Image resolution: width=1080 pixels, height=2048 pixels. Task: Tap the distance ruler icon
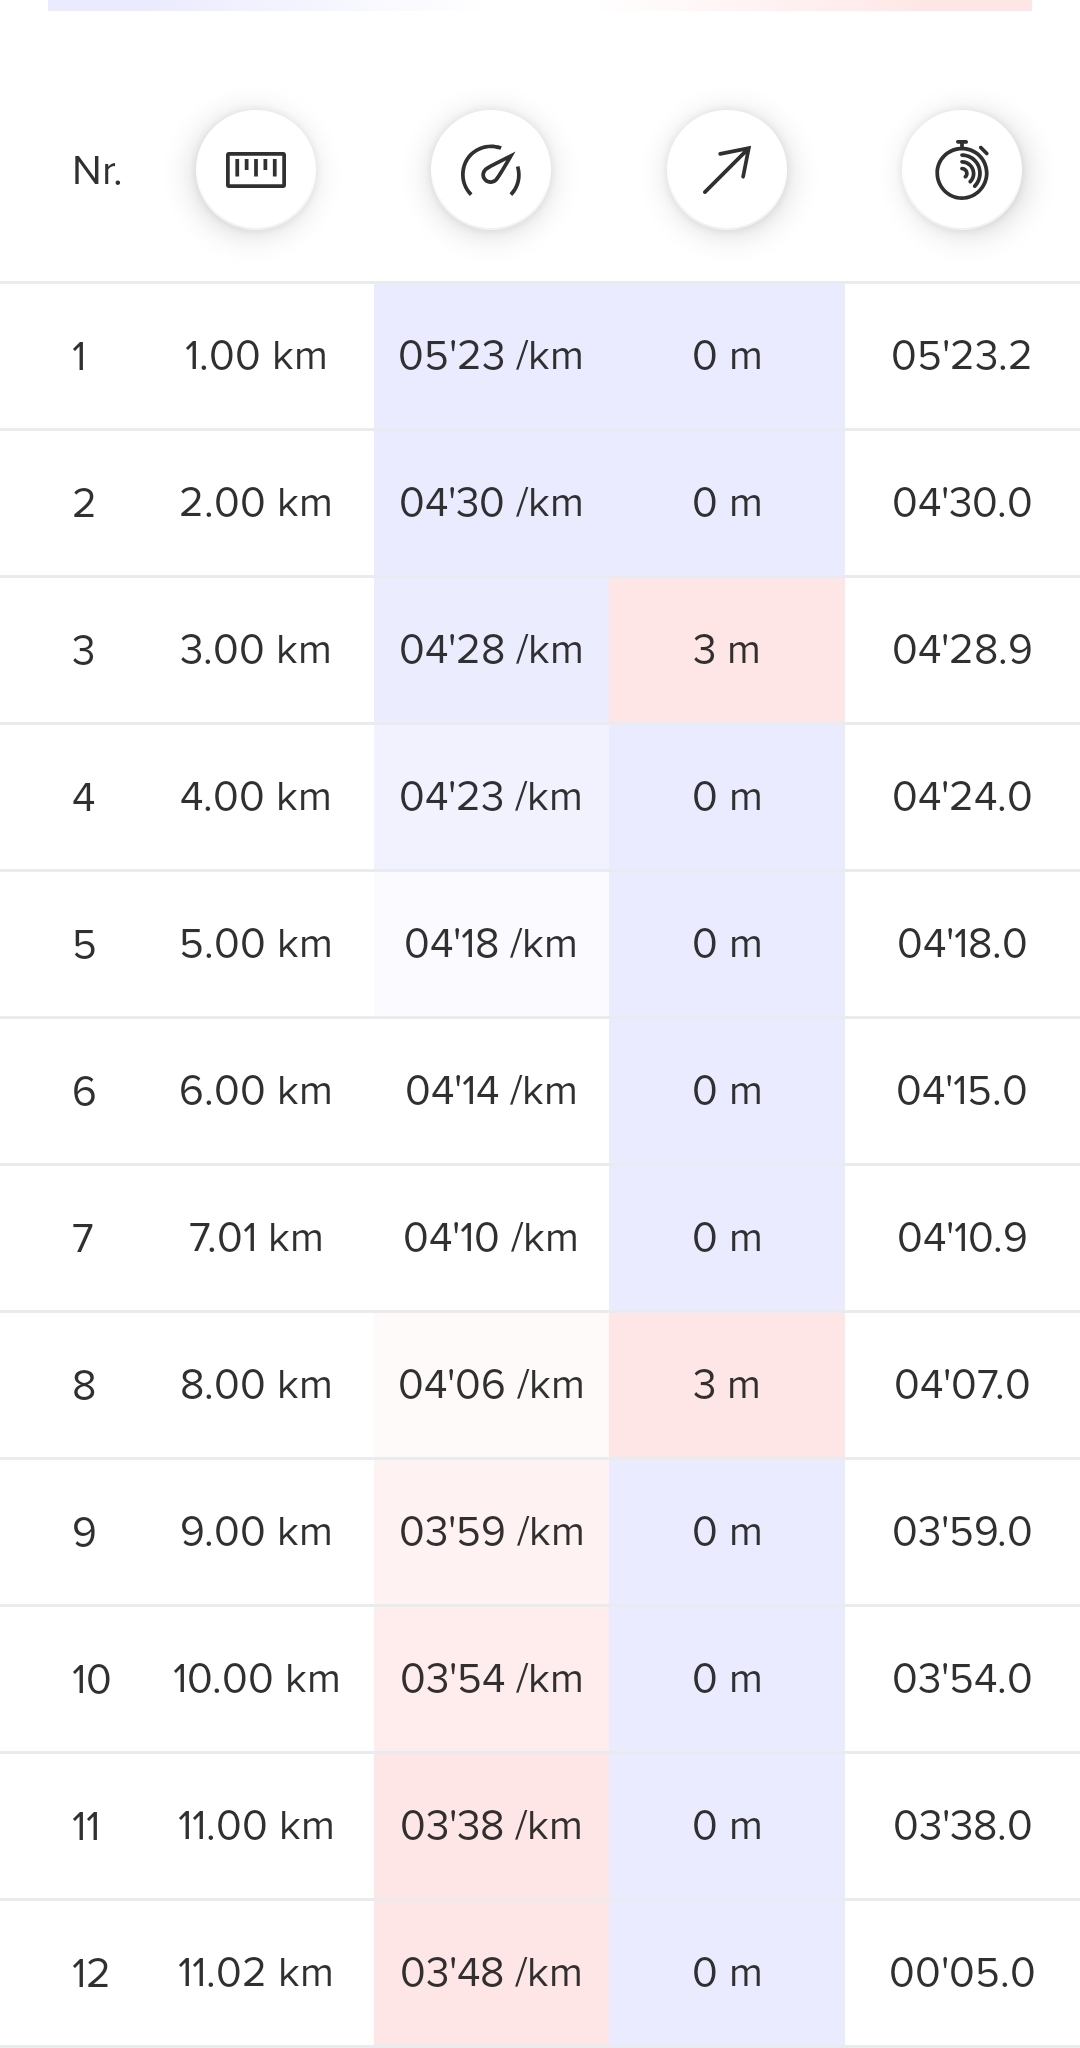tap(256, 170)
